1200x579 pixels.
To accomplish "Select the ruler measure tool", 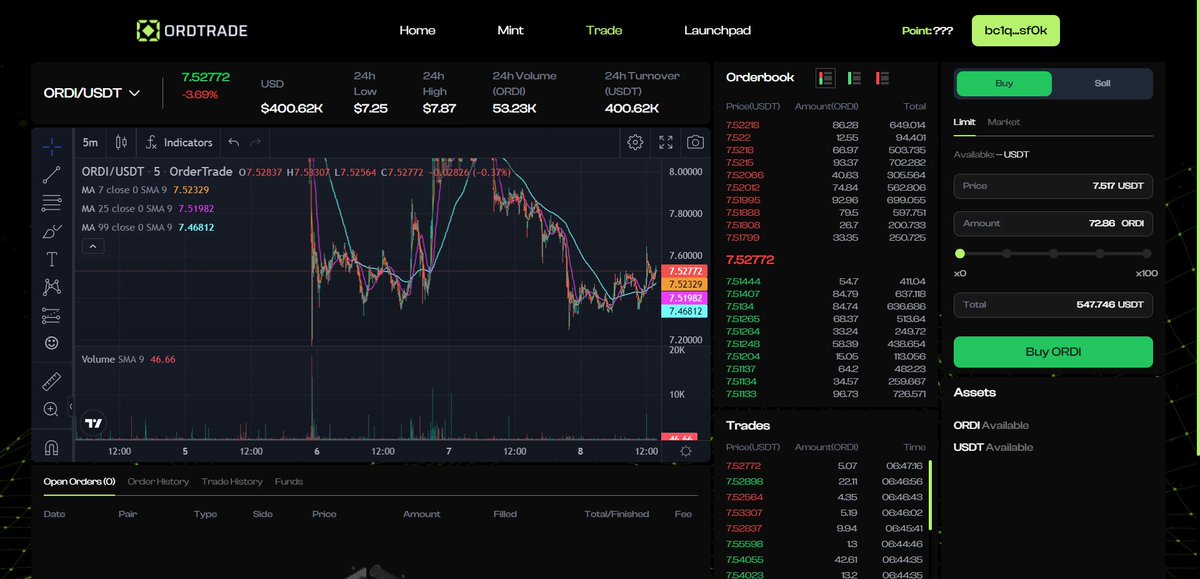I will pyautogui.click(x=52, y=381).
